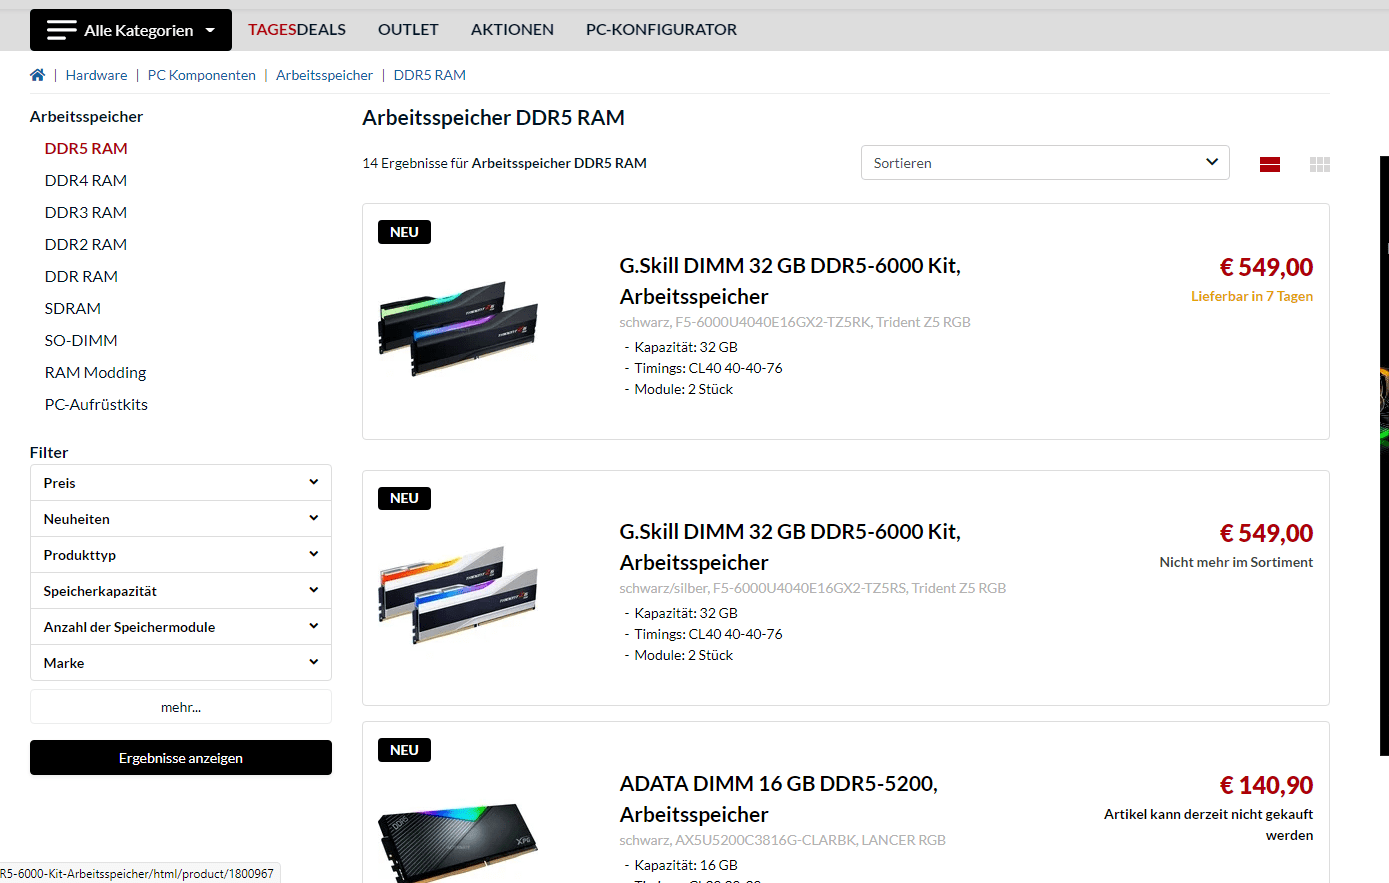Click the € 140,90 price of ADATA

click(1266, 785)
